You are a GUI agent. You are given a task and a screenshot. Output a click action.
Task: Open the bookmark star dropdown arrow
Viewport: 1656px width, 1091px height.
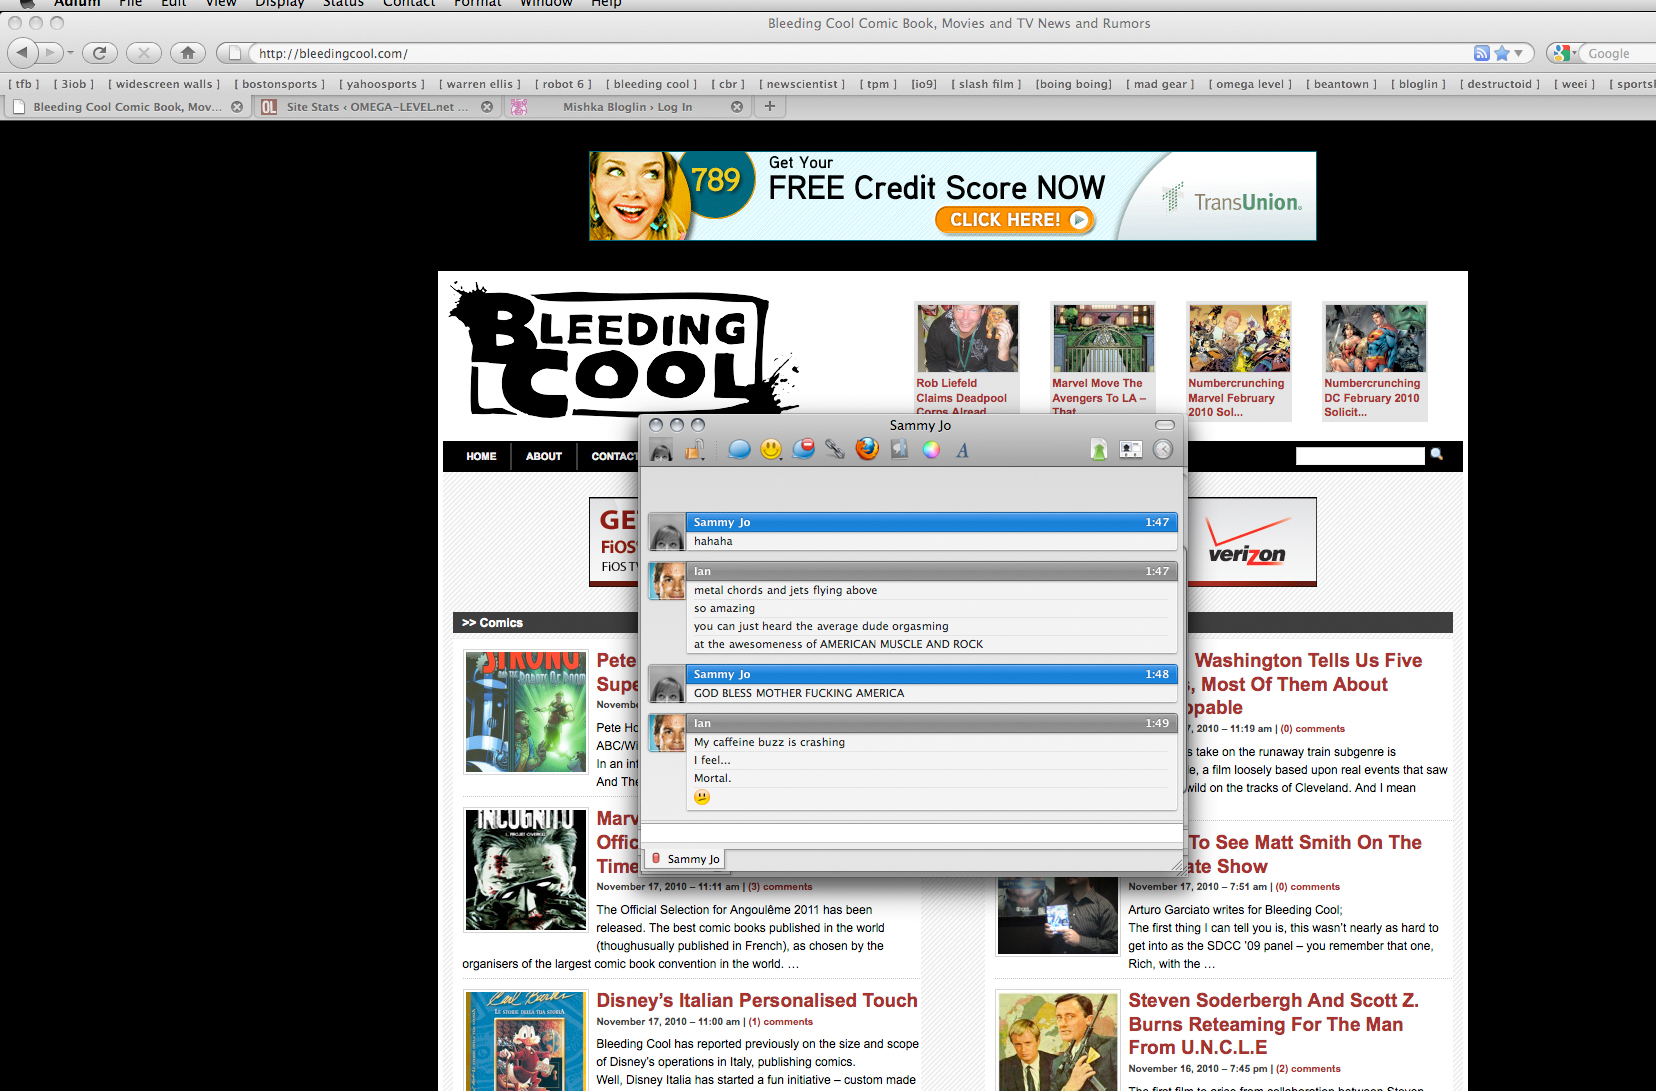coord(1518,53)
